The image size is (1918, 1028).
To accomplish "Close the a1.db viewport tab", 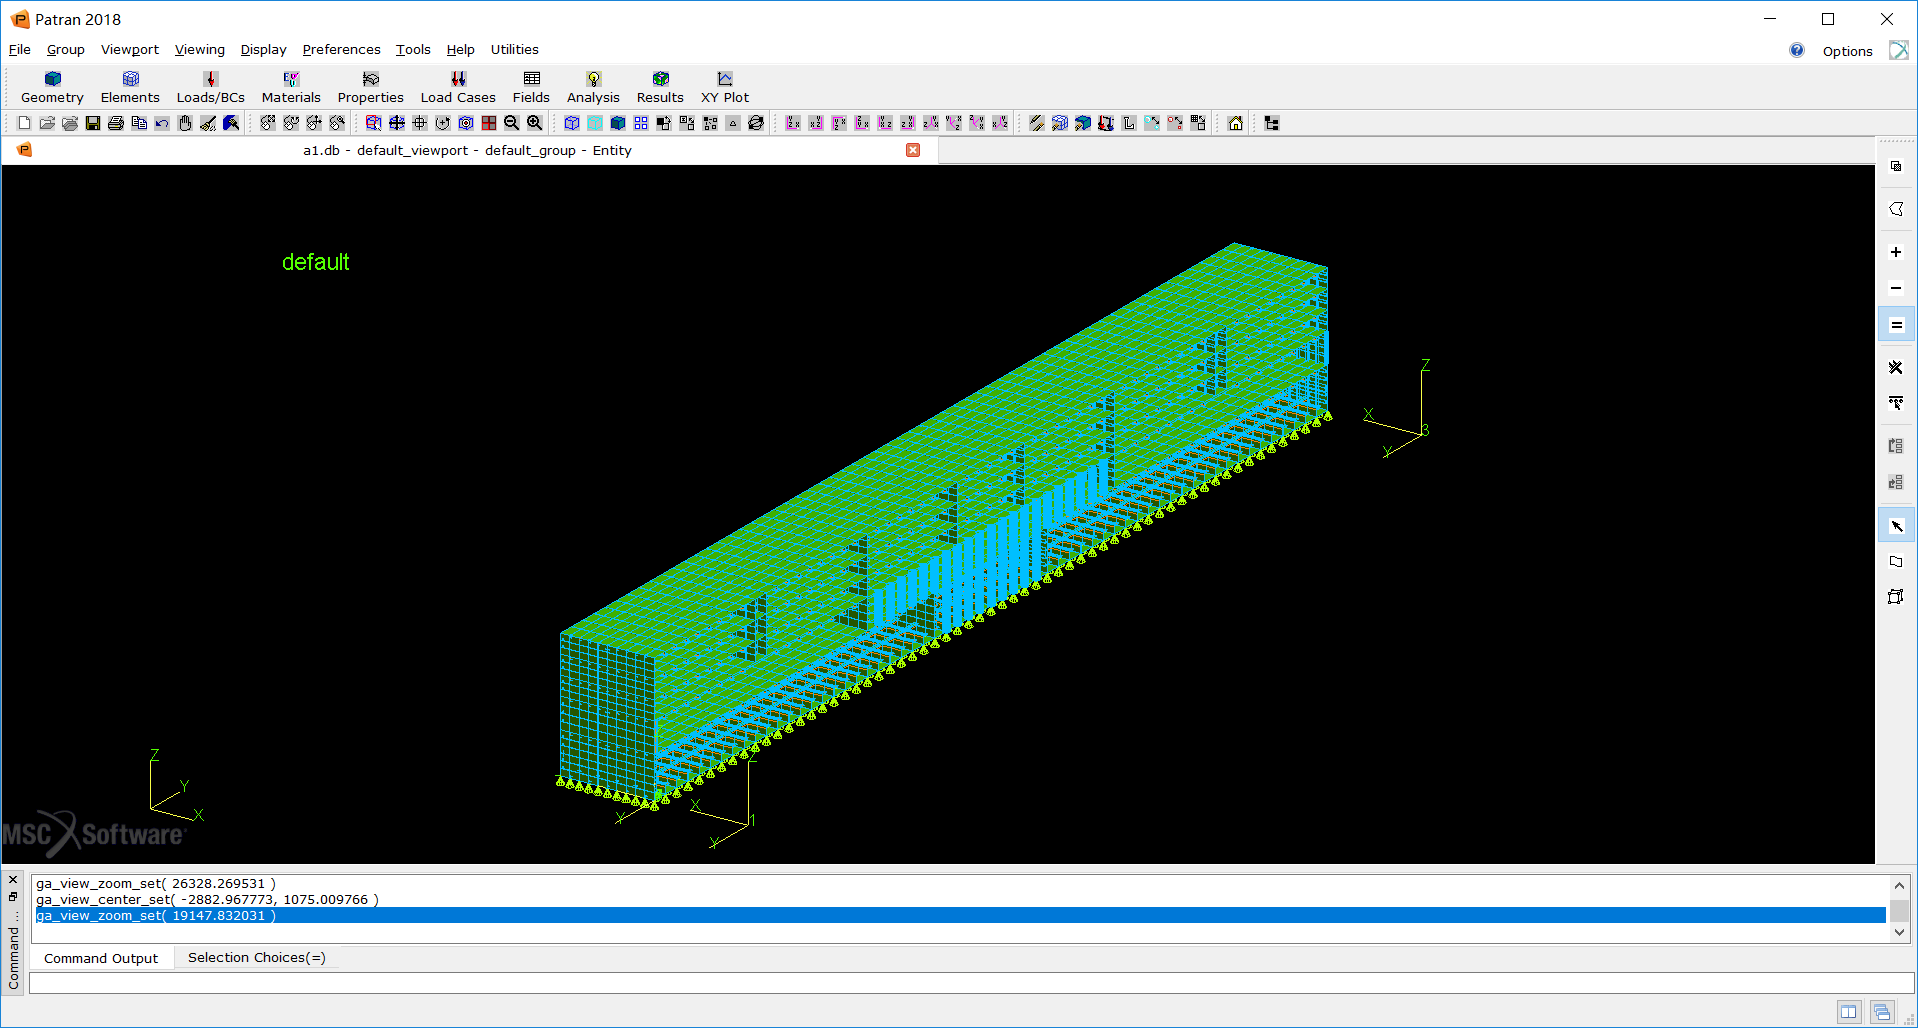I will tap(913, 150).
